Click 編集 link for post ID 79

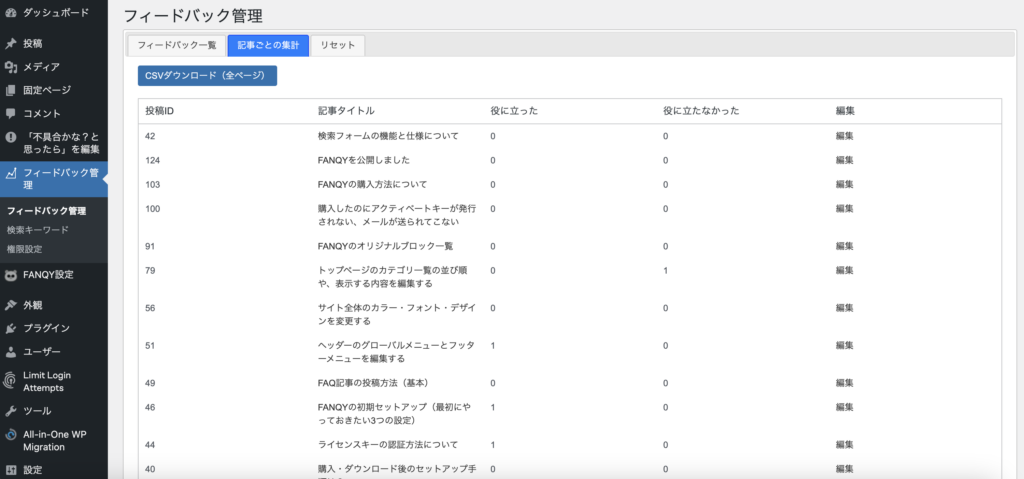pyautogui.click(x=844, y=270)
